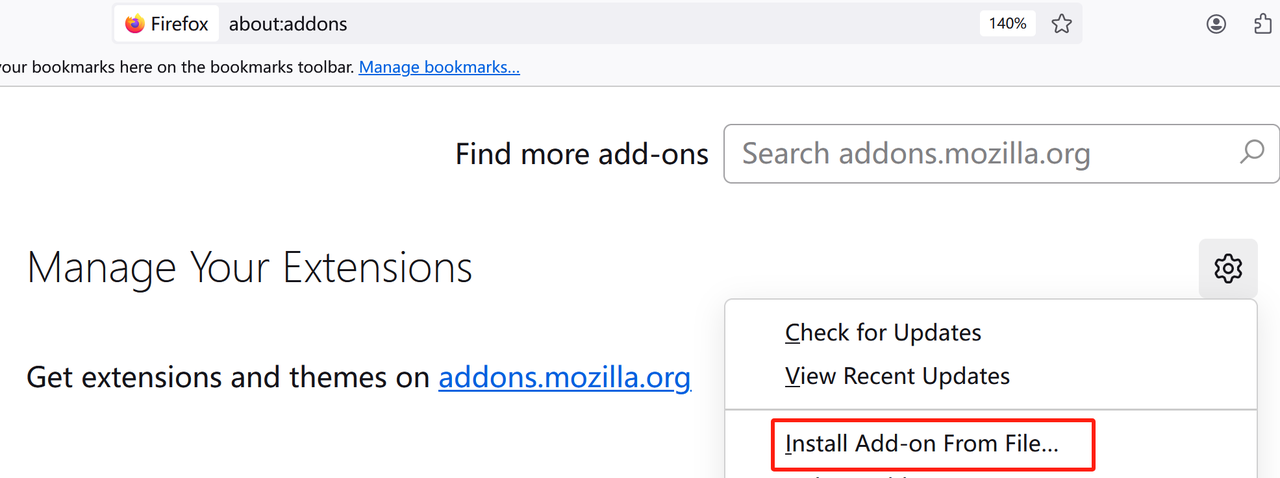Click the Find more add-ons label

[x=581, y=154]
